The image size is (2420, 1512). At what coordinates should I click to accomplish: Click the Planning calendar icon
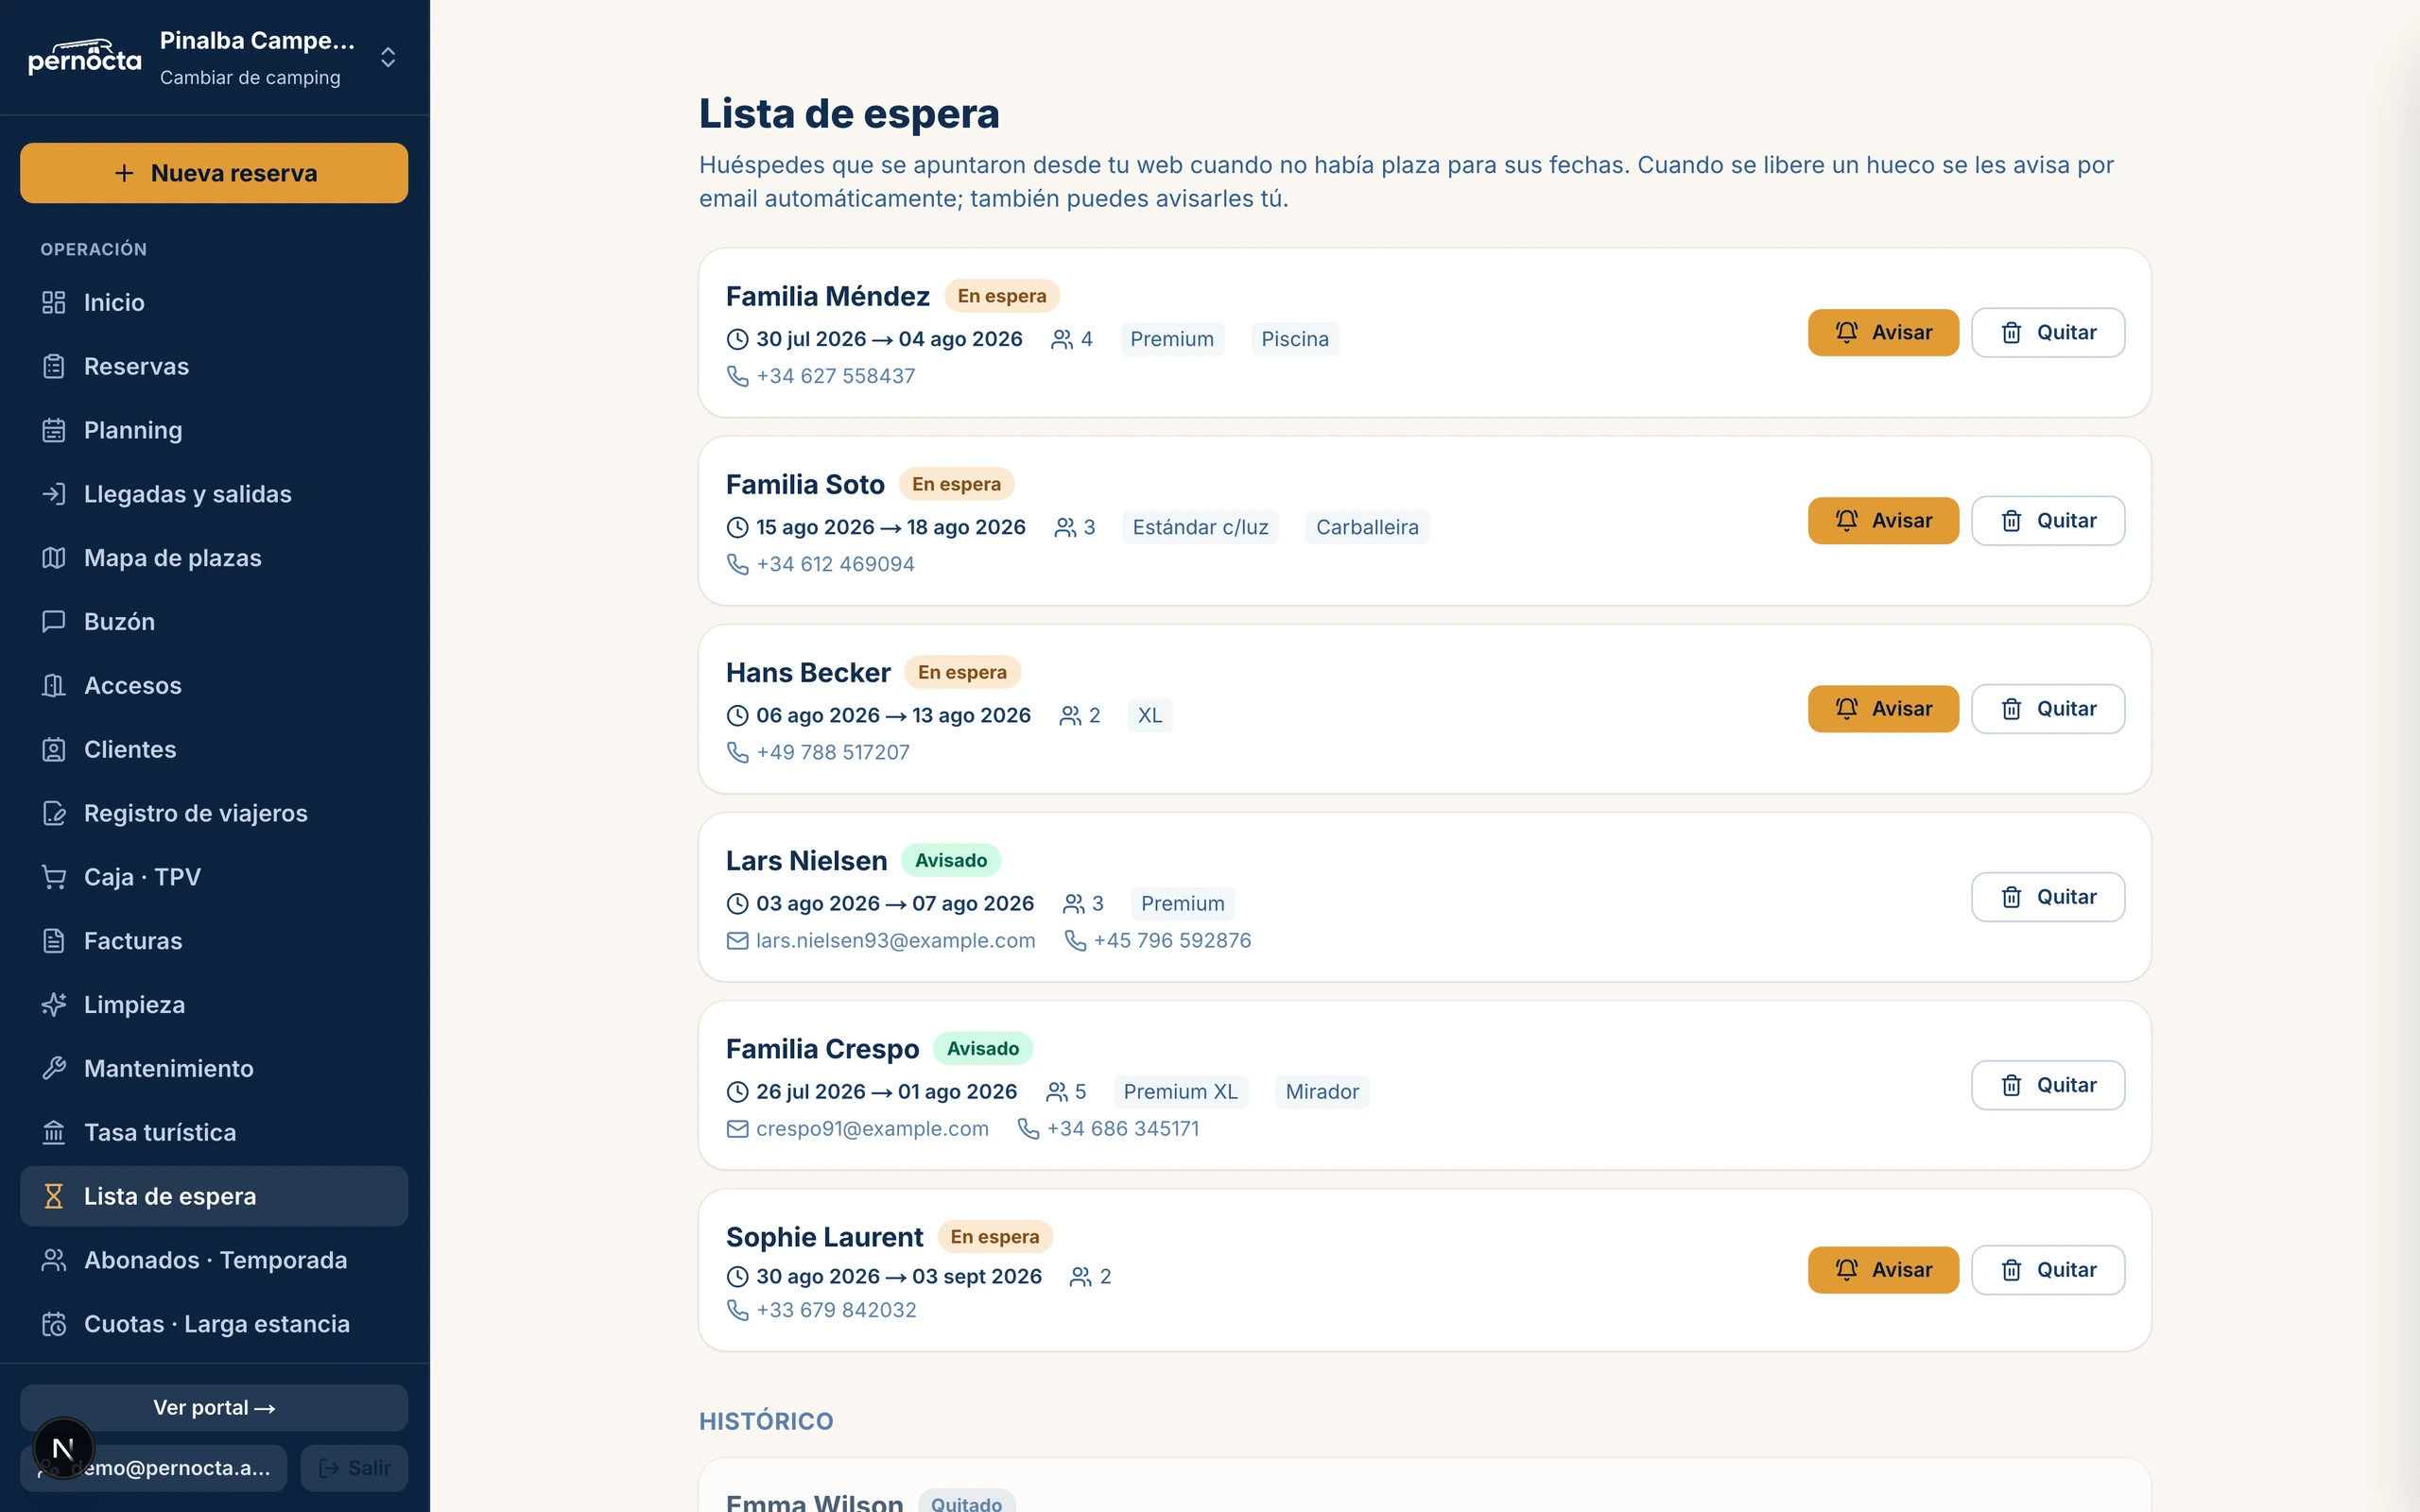coord(54,430)
